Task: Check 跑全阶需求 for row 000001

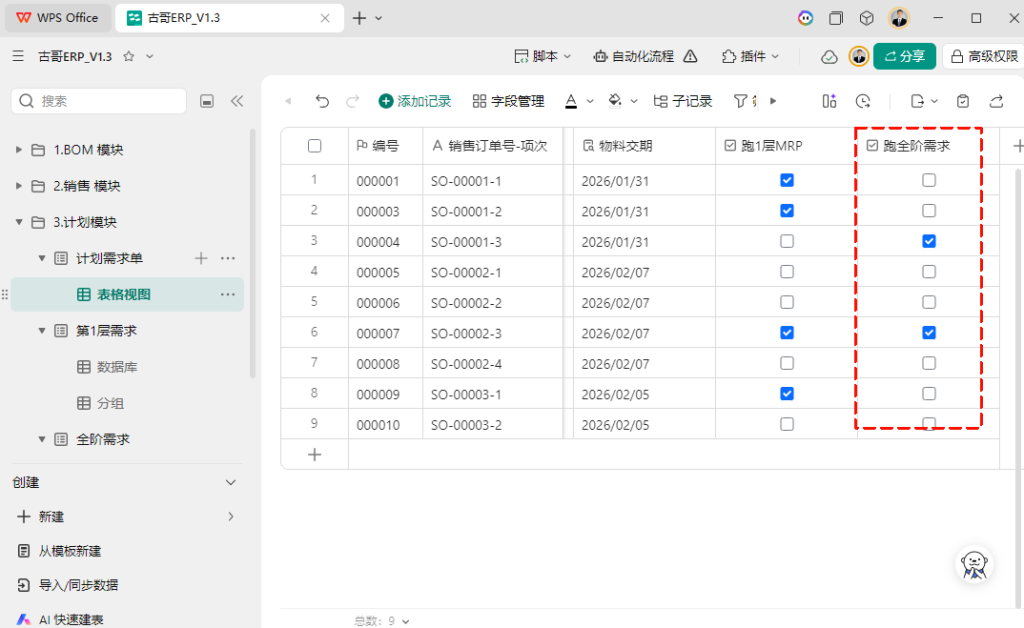Action: (x=929, y=180)
